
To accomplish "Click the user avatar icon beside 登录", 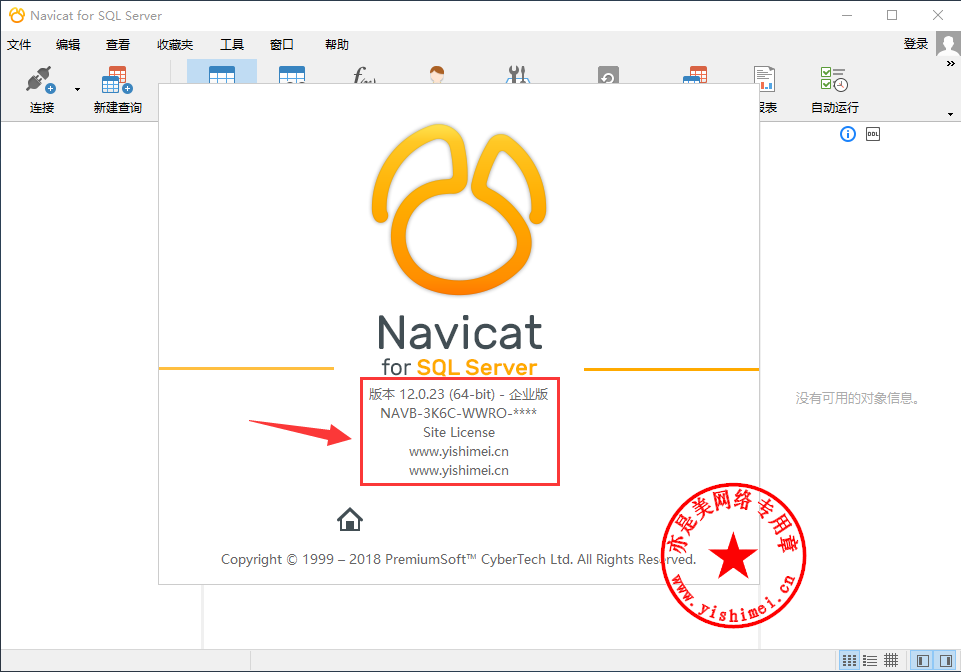I will click(949, 44).
